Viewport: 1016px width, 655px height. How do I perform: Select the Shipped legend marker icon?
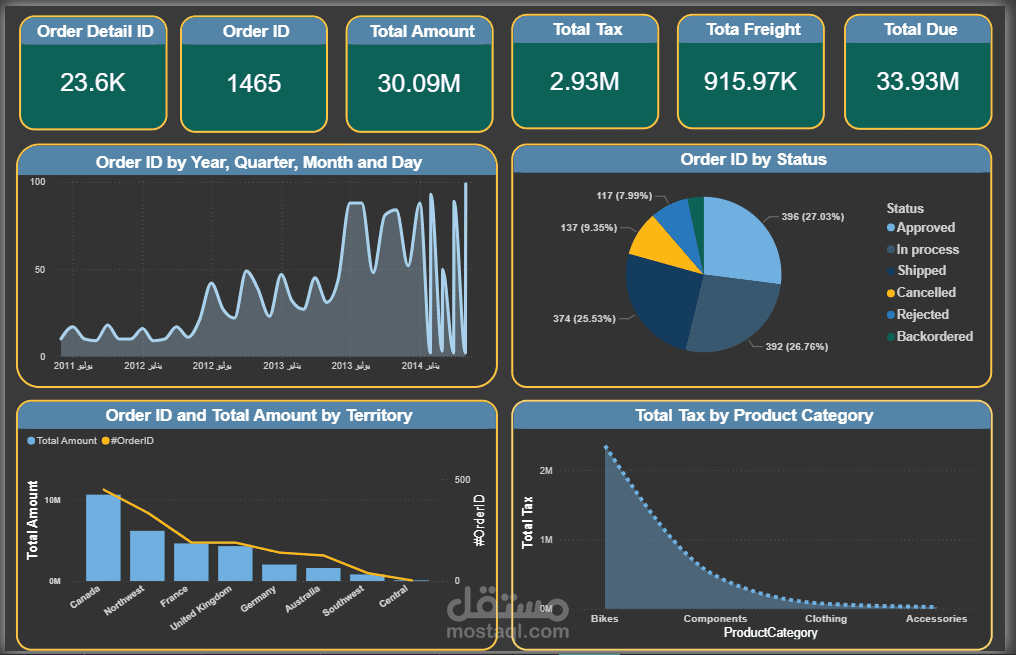tap(890, 270)
